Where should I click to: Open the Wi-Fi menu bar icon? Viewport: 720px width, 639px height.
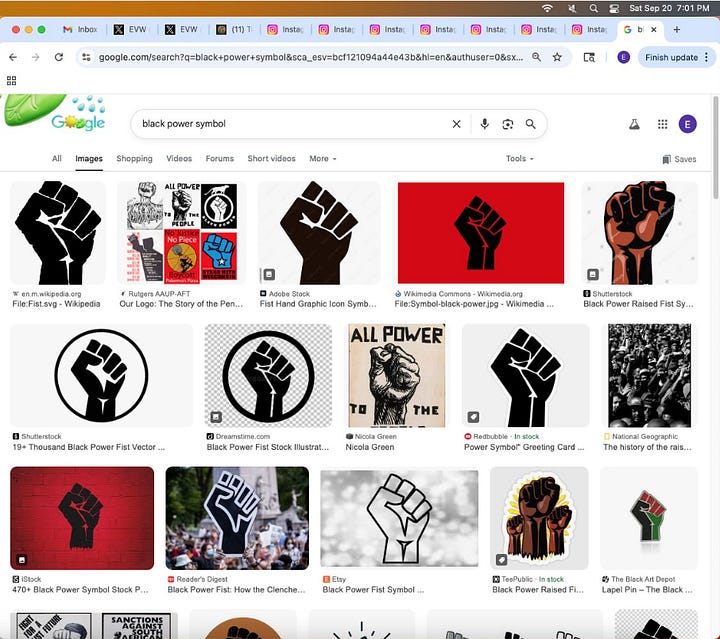pos(547,8)
